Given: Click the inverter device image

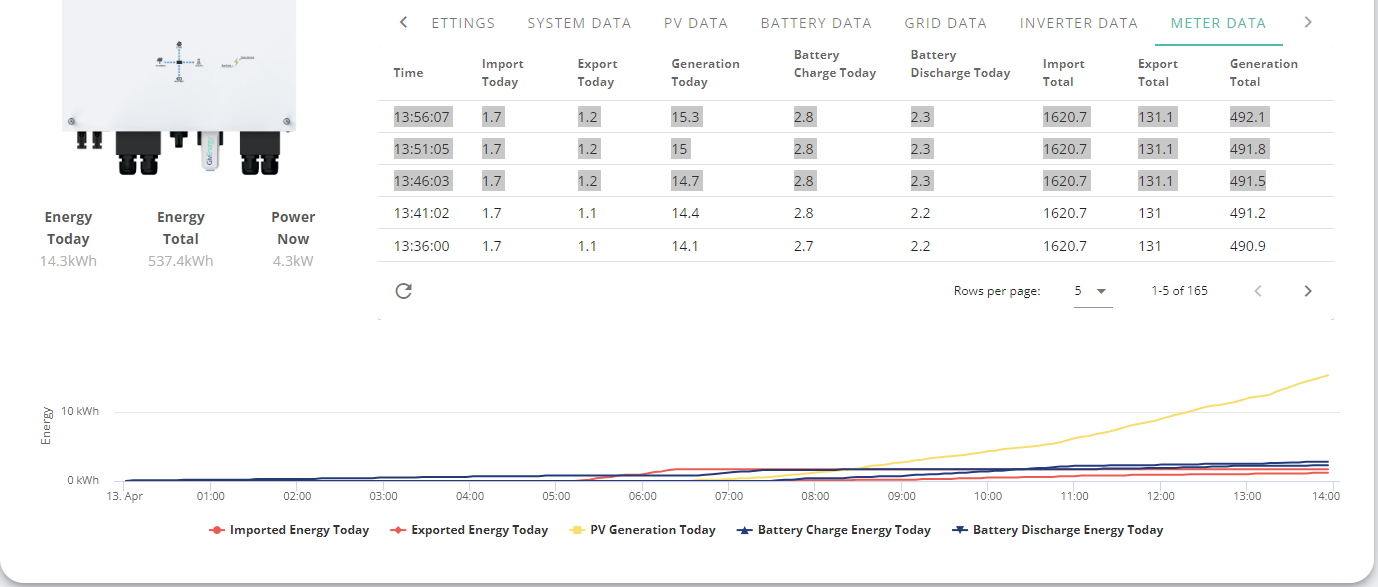Looking at the screenshot, I should pos(179,88).
